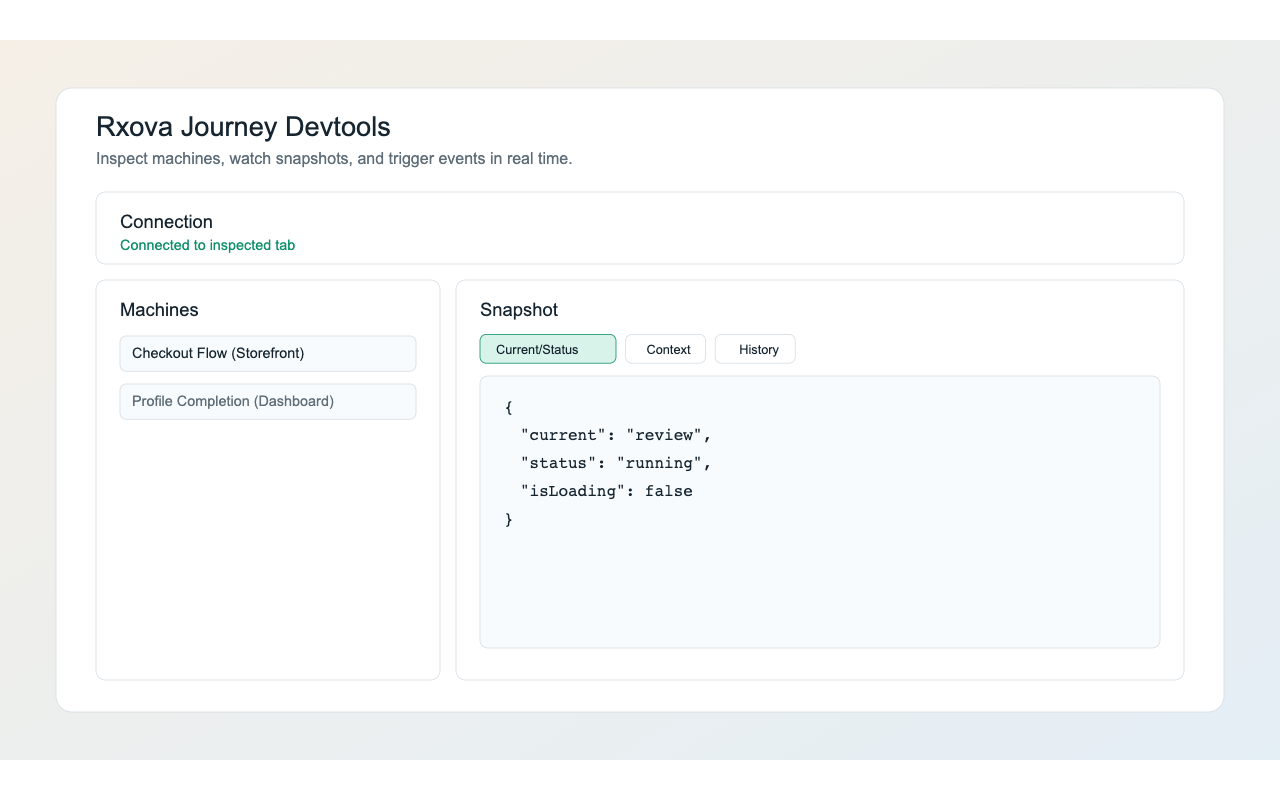The image size is (1280, 800).
Task: Click the opening brace in the snapshot
Action: (508, 407)
